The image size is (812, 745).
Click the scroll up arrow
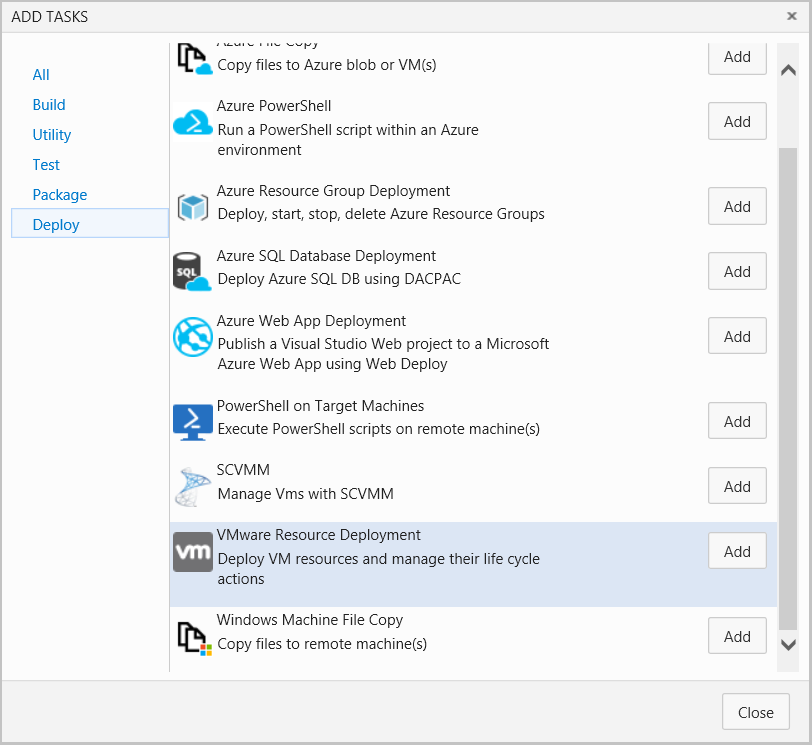point(788,70)
